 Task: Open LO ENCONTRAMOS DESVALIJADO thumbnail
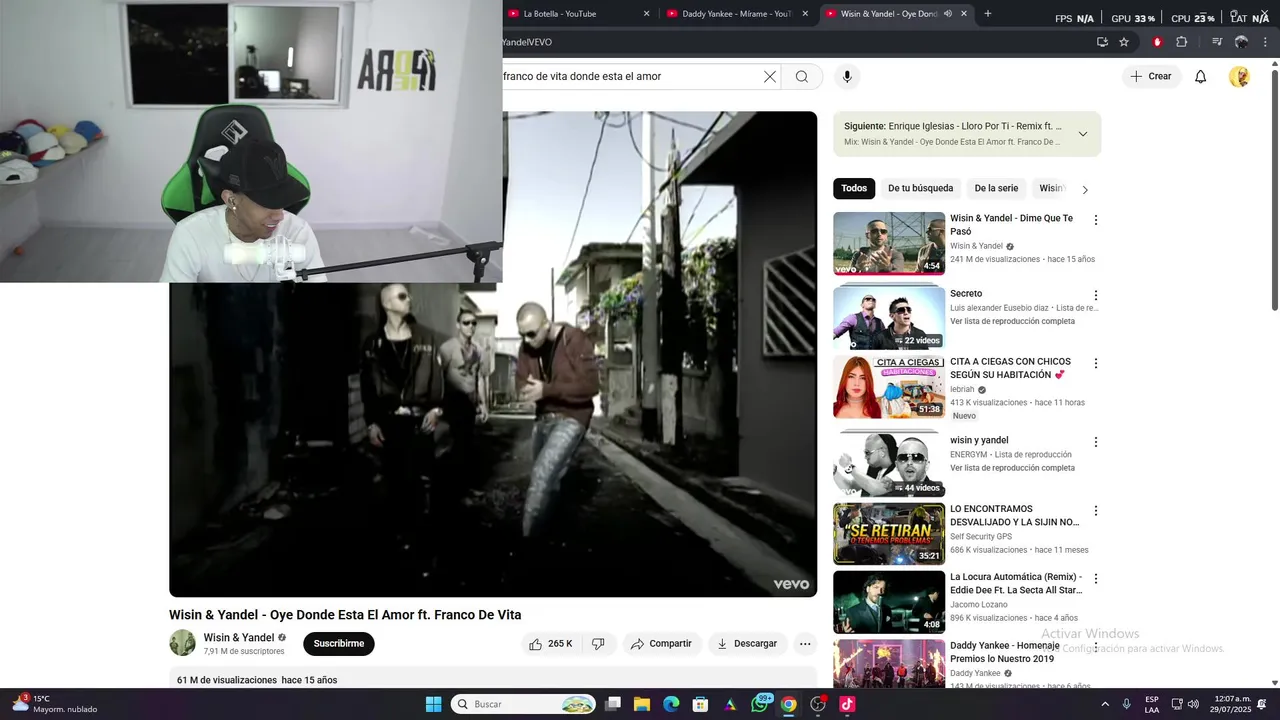[x=889, y=534]
